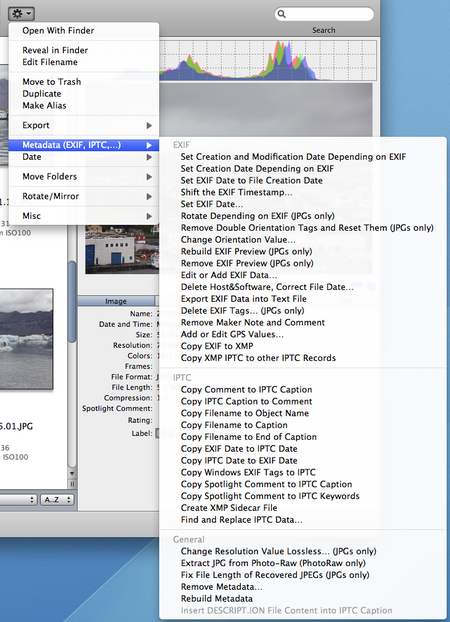Select Rebuild EXIF Preview
450x622 pixels.
[x=303, y=251]
